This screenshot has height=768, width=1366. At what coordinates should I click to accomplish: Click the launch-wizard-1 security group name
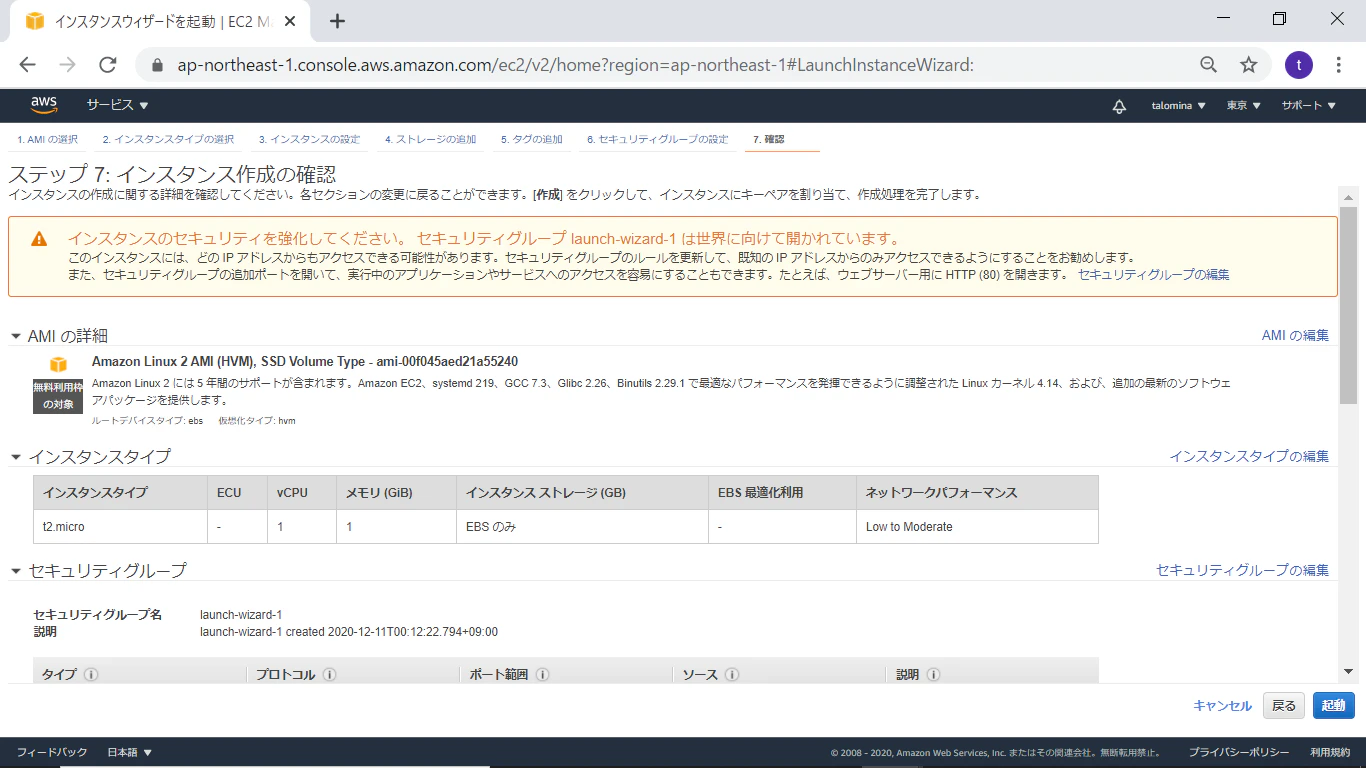pyautogui.click(x=241, y=615)
